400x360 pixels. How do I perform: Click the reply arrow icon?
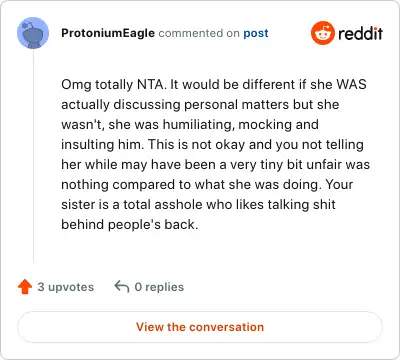point(122,287)
